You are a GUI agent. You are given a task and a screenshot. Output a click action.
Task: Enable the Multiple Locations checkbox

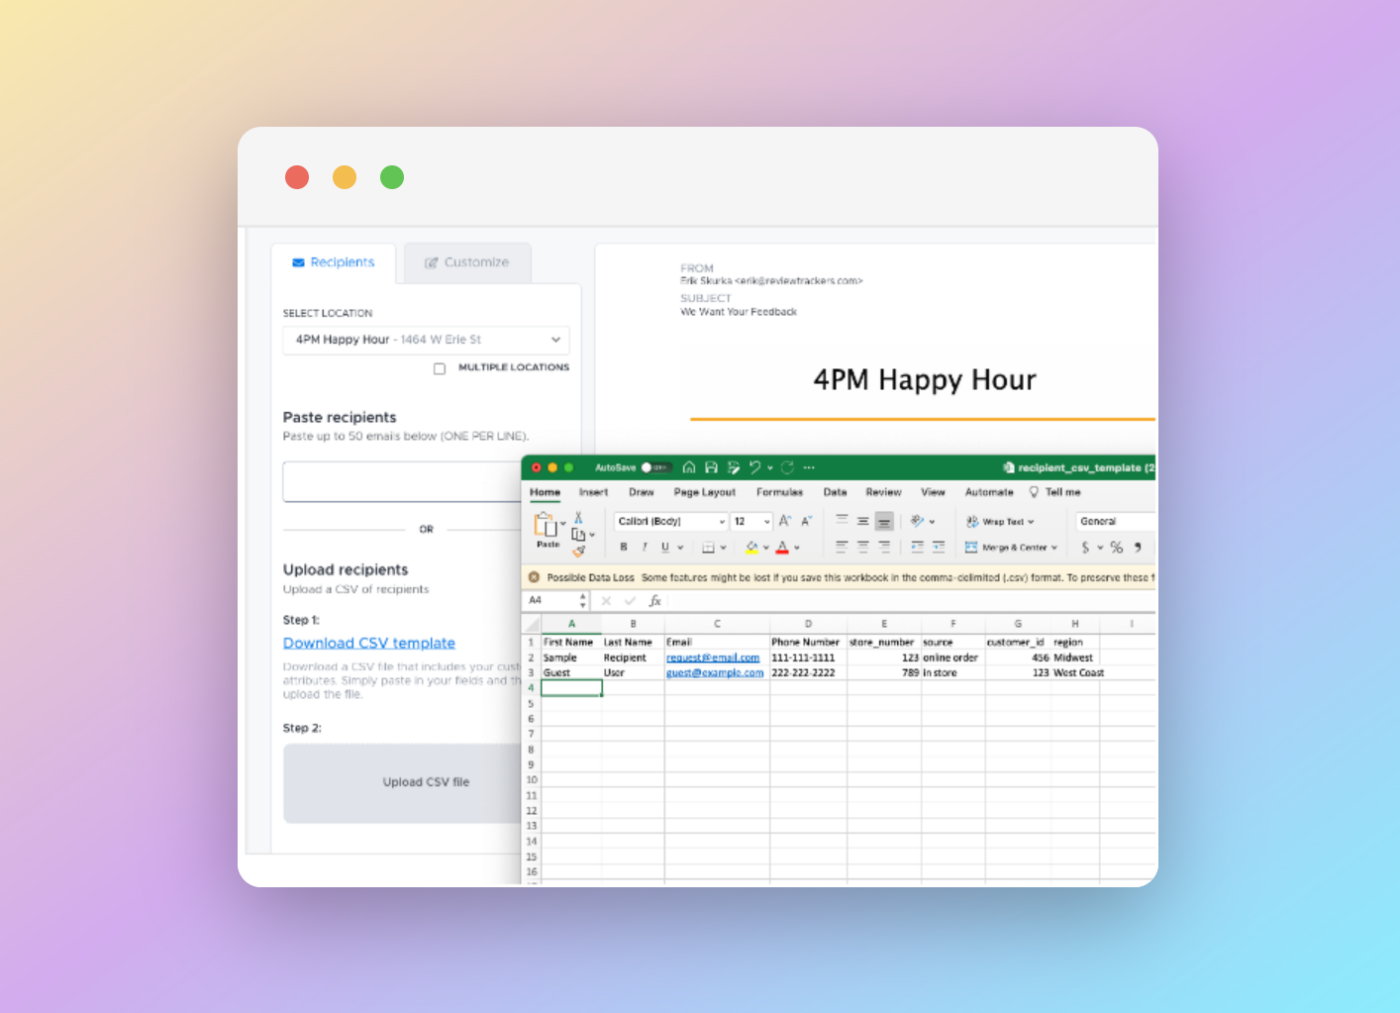click(x=439, y=368)
